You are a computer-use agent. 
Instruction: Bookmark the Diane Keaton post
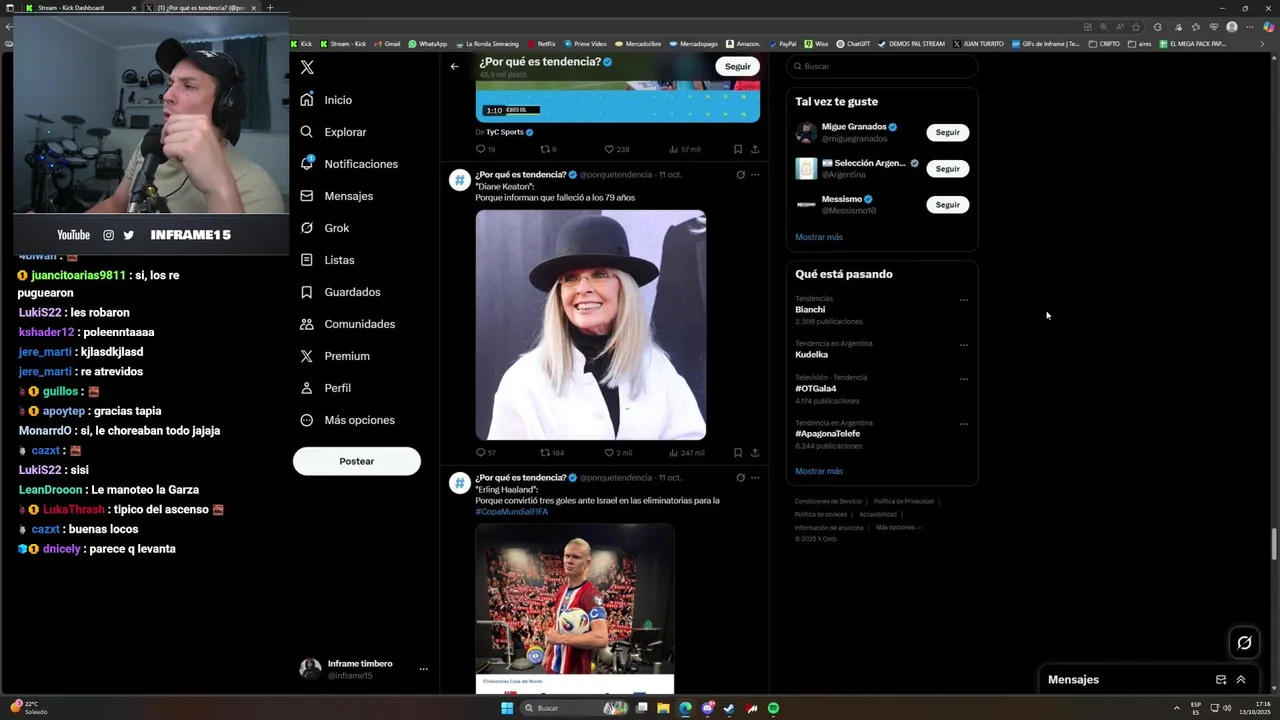click(x=738, y=453)
